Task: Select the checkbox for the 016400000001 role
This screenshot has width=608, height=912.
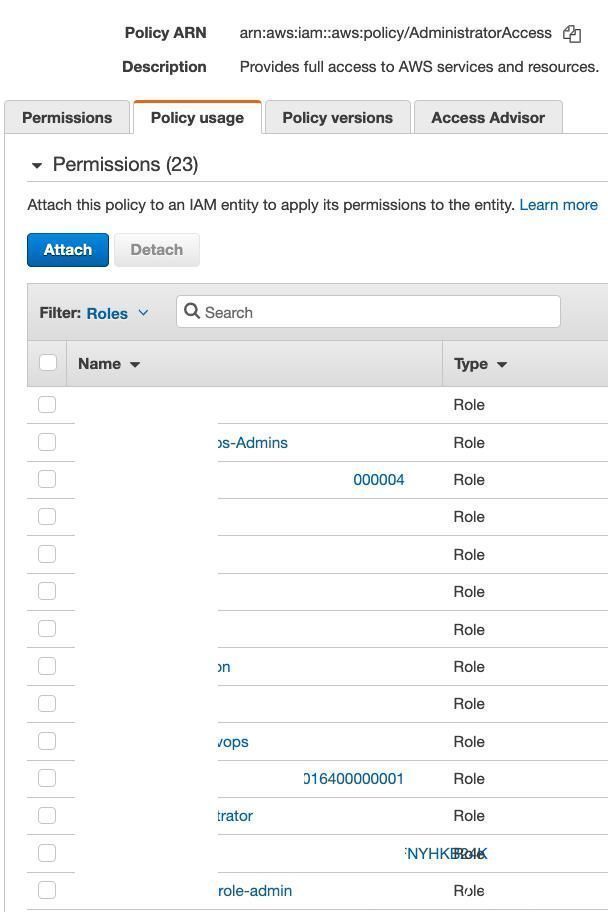Action: point(47,778)
